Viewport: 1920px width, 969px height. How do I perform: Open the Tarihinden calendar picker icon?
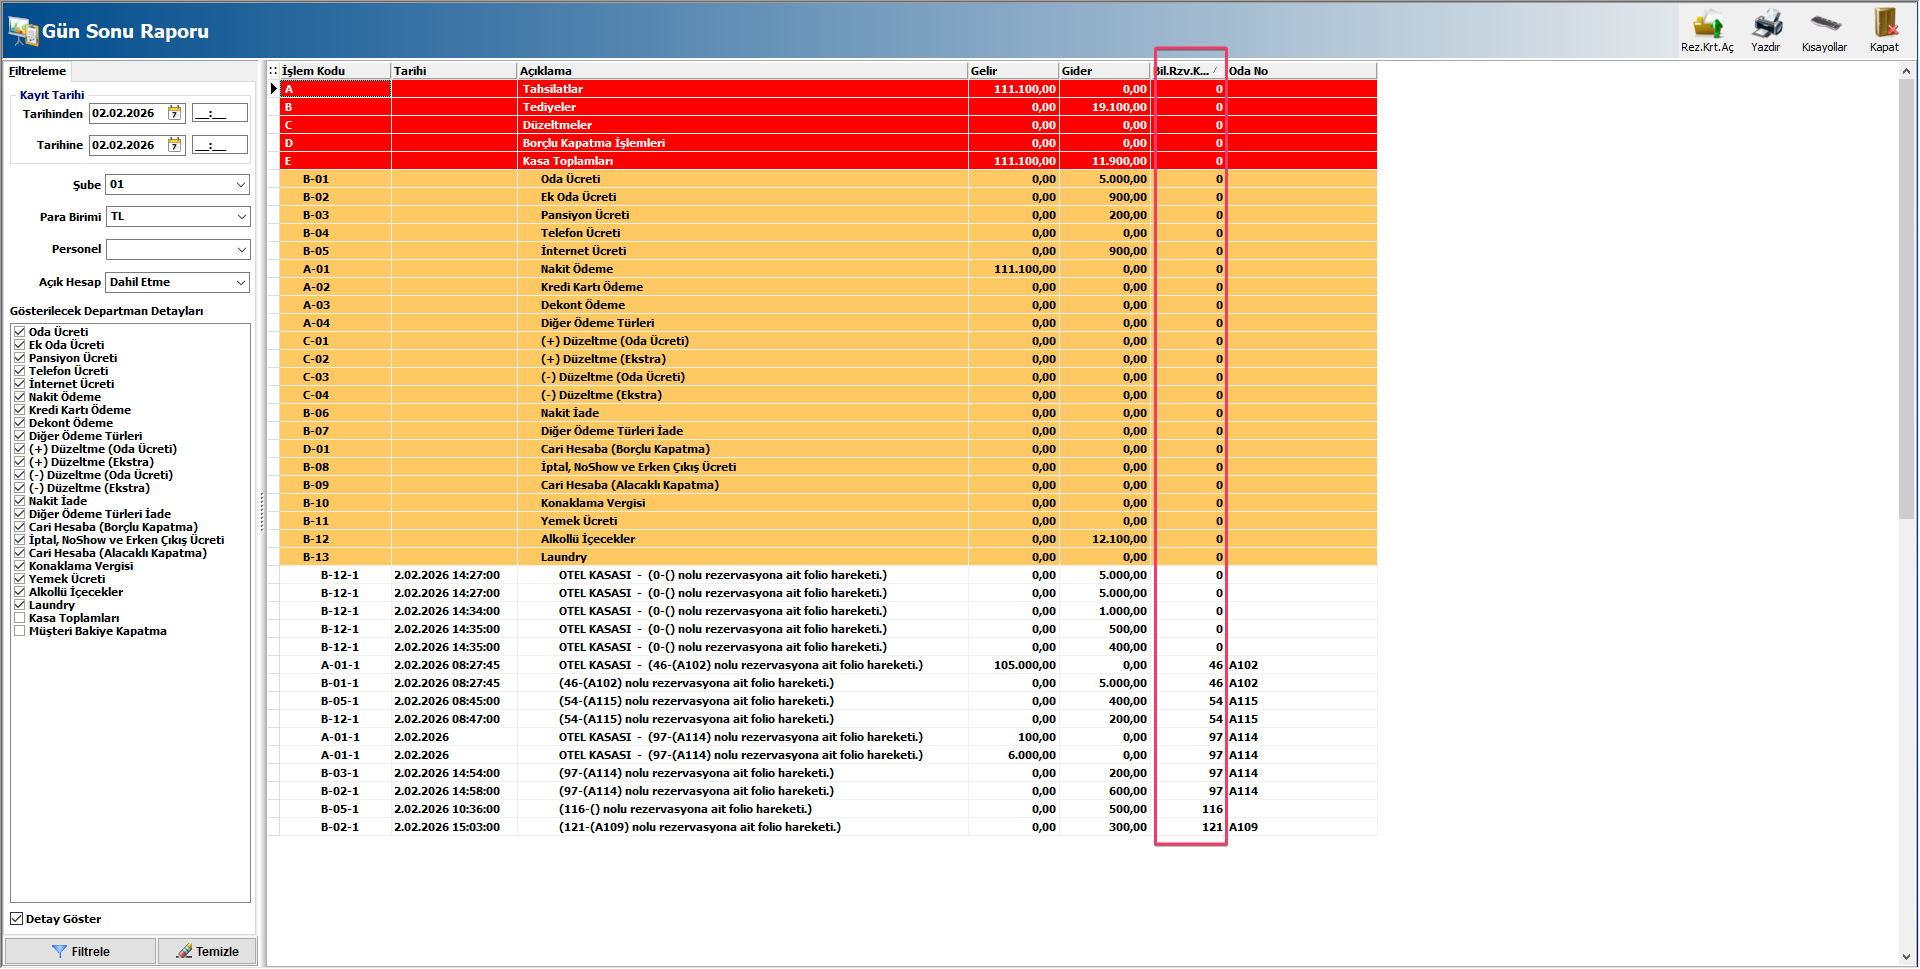tap(175, 113)
